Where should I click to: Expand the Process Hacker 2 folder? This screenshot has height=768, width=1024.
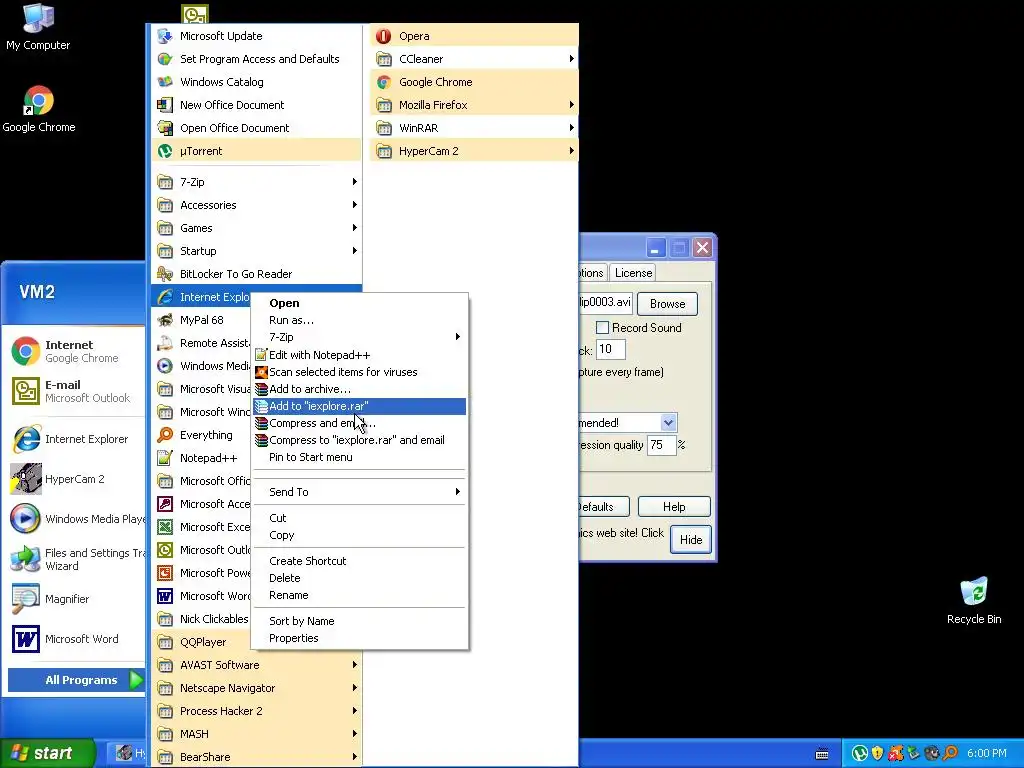tap(256, 711)
